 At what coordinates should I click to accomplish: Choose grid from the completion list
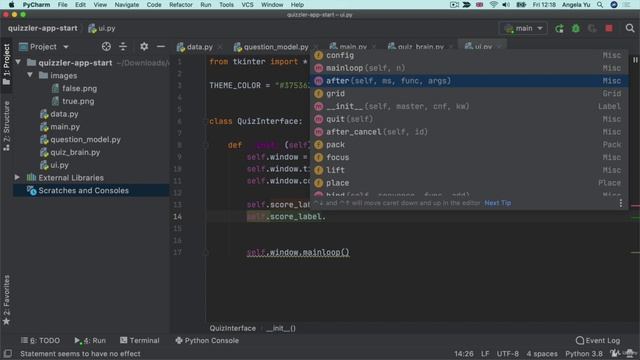click(469, 93)
